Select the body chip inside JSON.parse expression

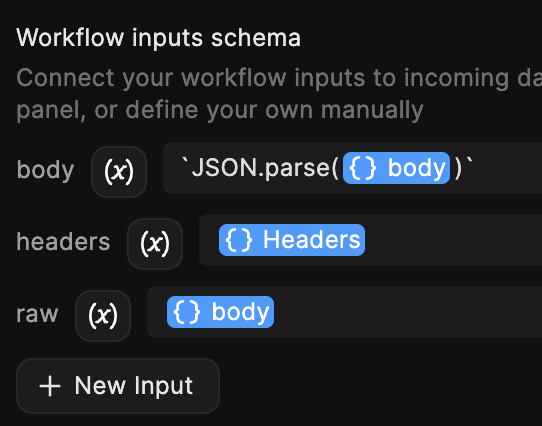click(x=396, y=168)
